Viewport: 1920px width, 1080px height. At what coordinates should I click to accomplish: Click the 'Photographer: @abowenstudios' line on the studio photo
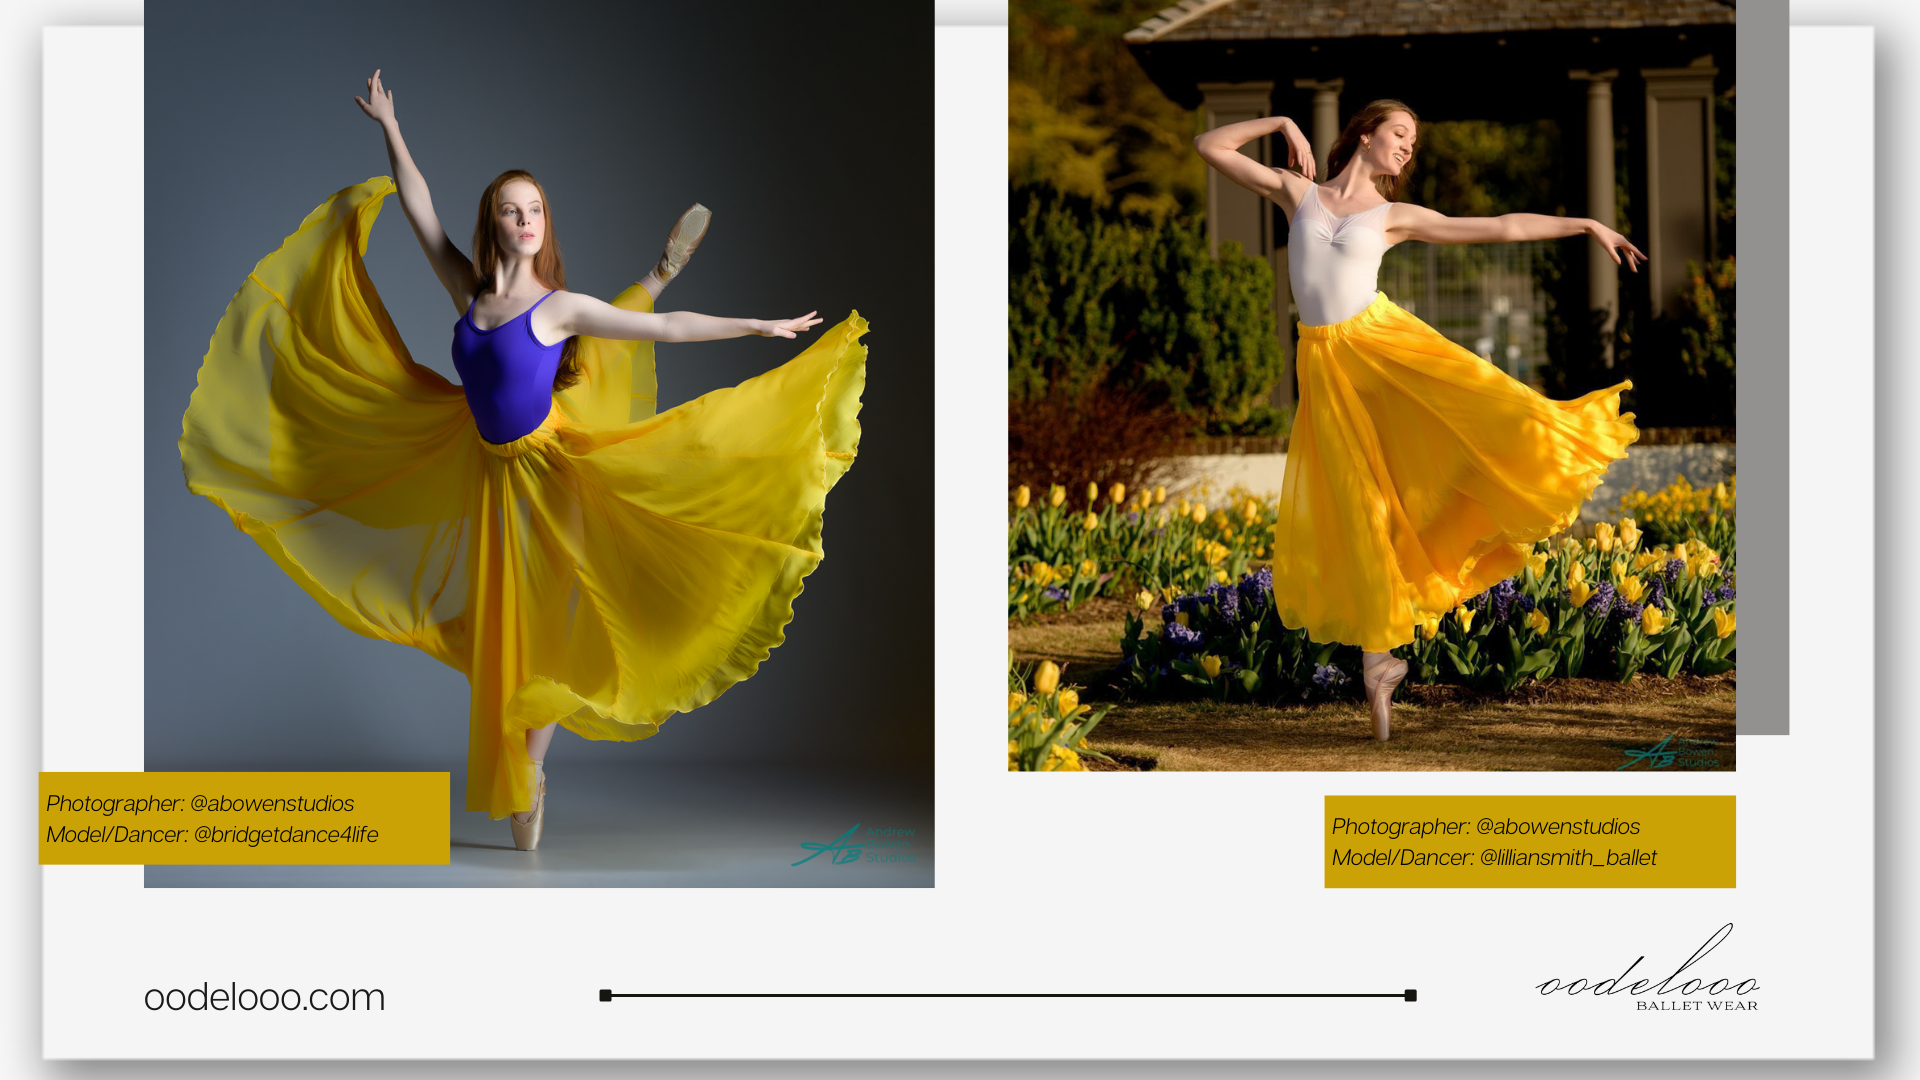(x=200, y=804)
